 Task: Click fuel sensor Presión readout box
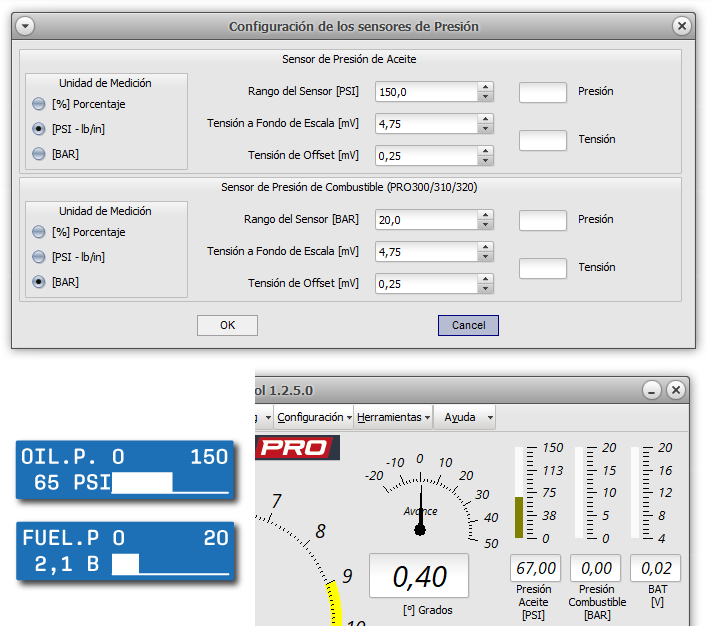(x=543, y=220)
